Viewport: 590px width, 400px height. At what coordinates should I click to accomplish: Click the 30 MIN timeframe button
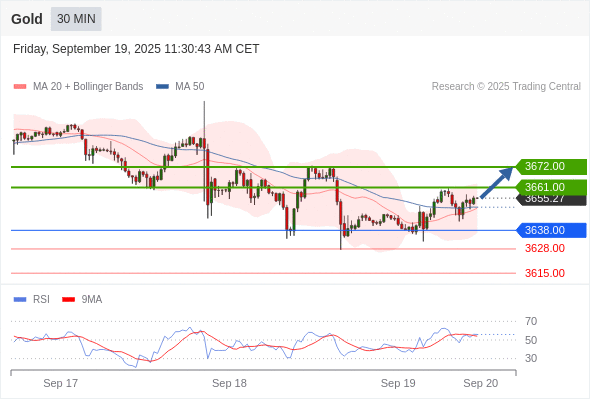[x=76, y=19]
